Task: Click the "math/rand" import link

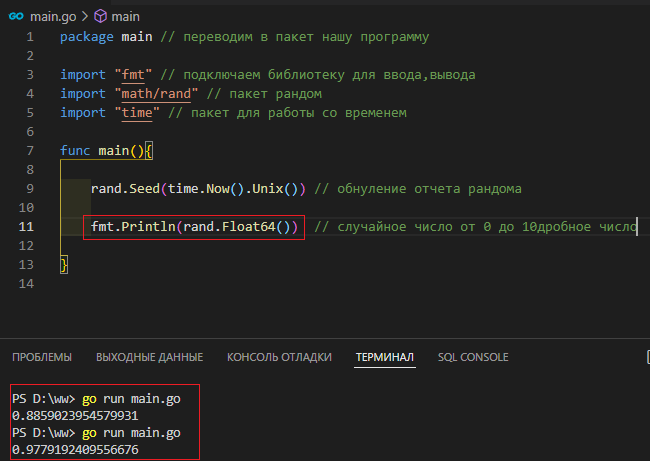Action: click(156, 94)
